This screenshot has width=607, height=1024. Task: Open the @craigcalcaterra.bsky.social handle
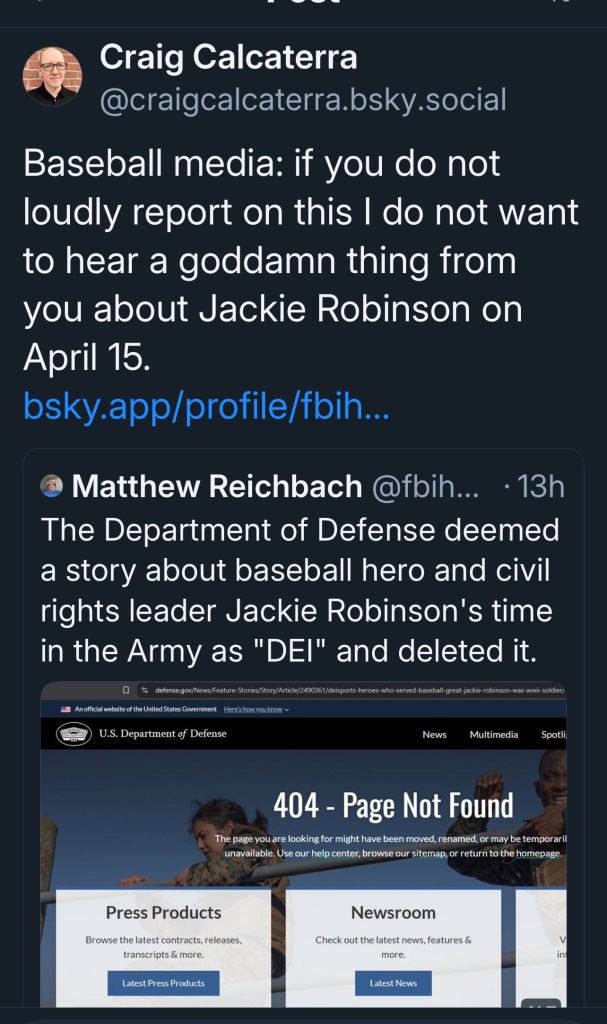303,100
